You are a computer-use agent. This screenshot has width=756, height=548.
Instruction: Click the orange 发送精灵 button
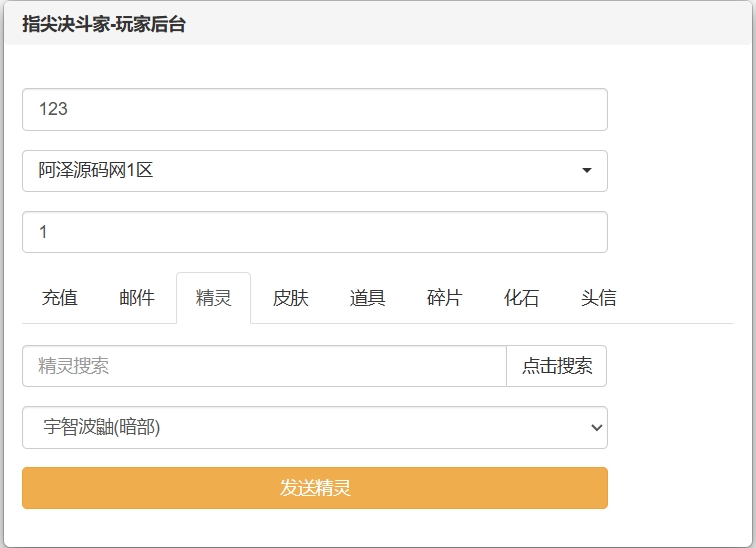click(314, 488)
